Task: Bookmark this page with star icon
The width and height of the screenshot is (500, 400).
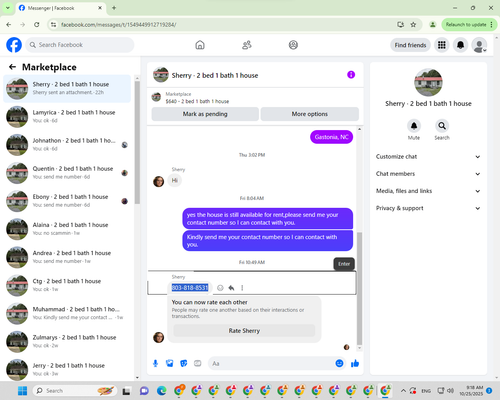Action: pyautogui.click(x=413, y=24)
